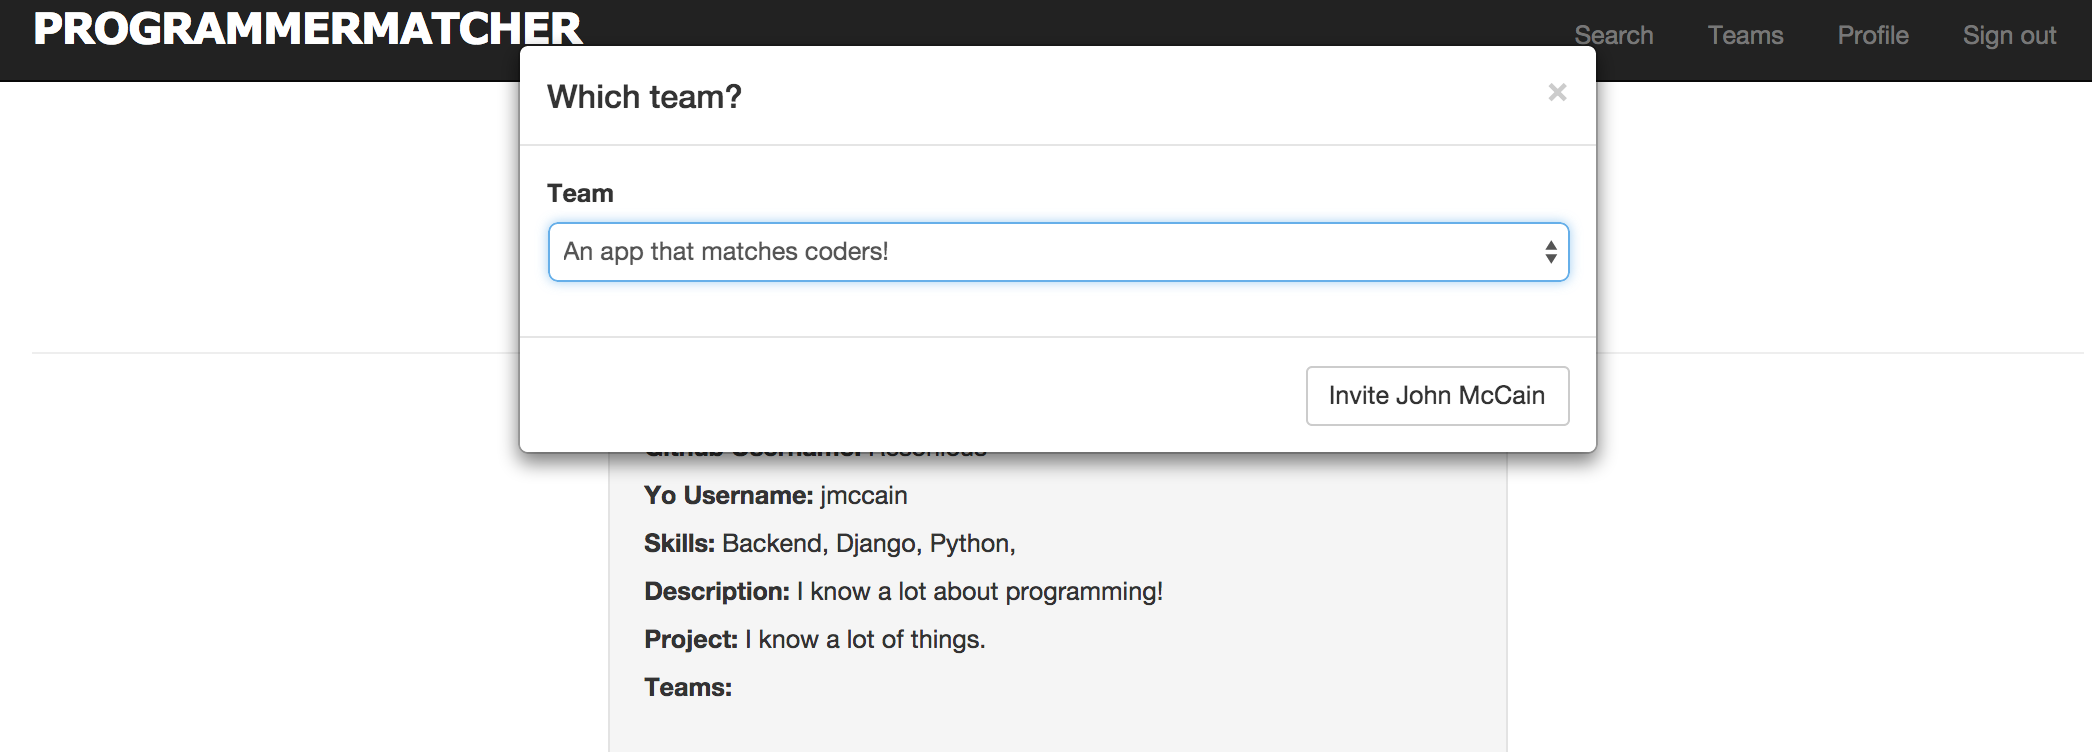Click the Yo Username value 'jmccain'
This screenshot has width=2092, height=752.
click(x=863, y=496)
